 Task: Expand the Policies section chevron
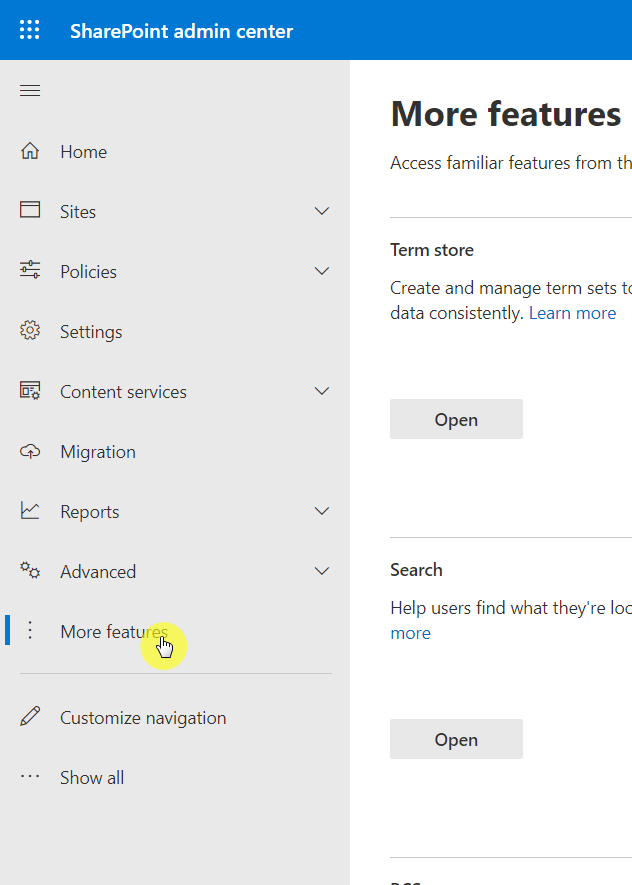tap(322, 271)
